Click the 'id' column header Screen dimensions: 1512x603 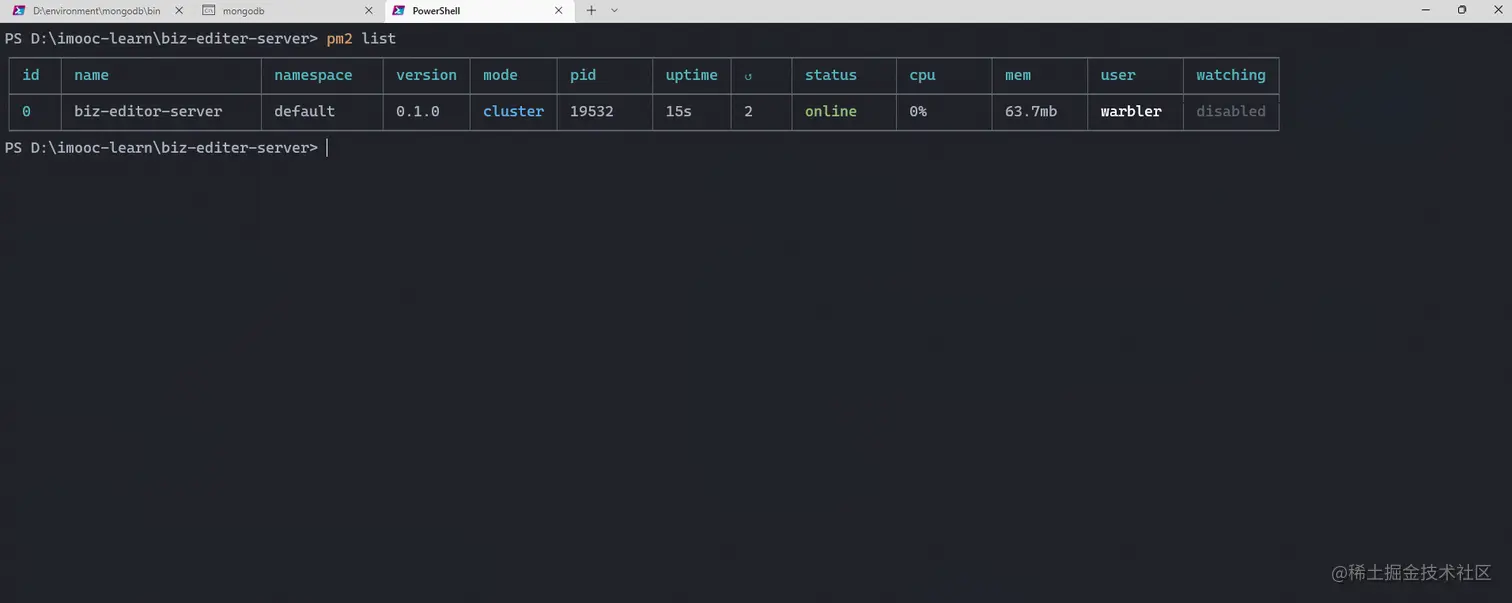(31, 75)
